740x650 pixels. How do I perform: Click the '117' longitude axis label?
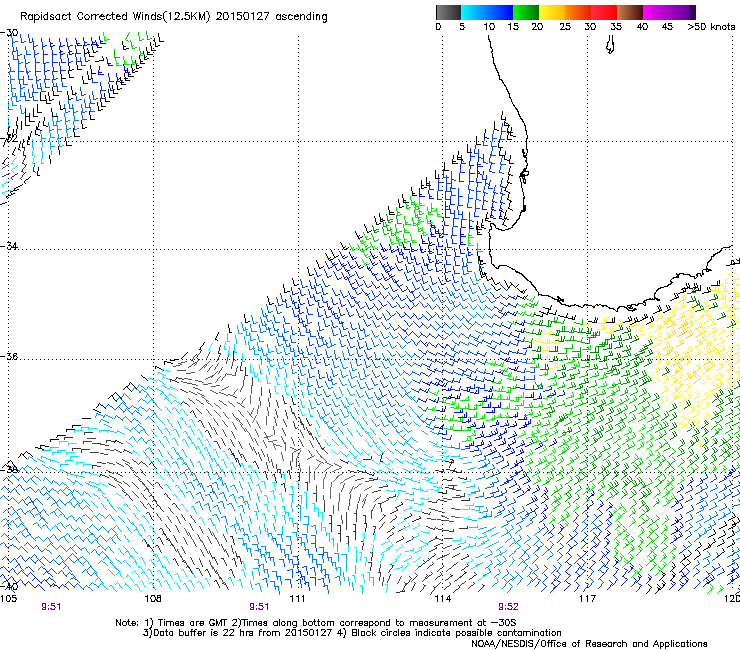pos(587,599)
